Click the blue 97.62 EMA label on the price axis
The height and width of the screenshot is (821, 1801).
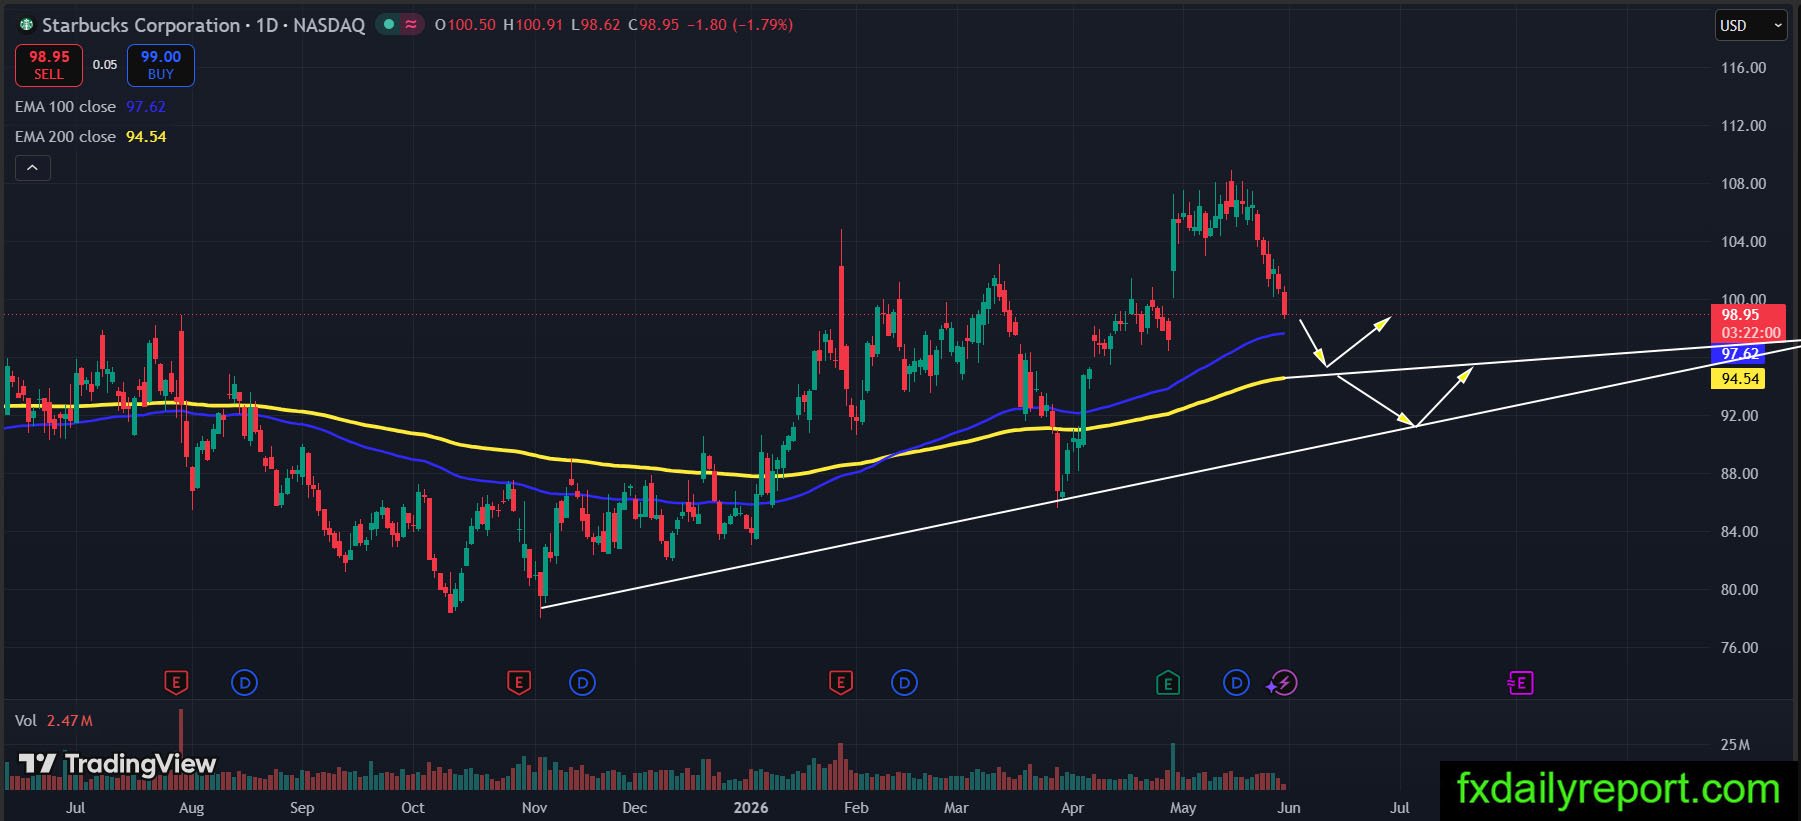click(x=1740, y=354)
